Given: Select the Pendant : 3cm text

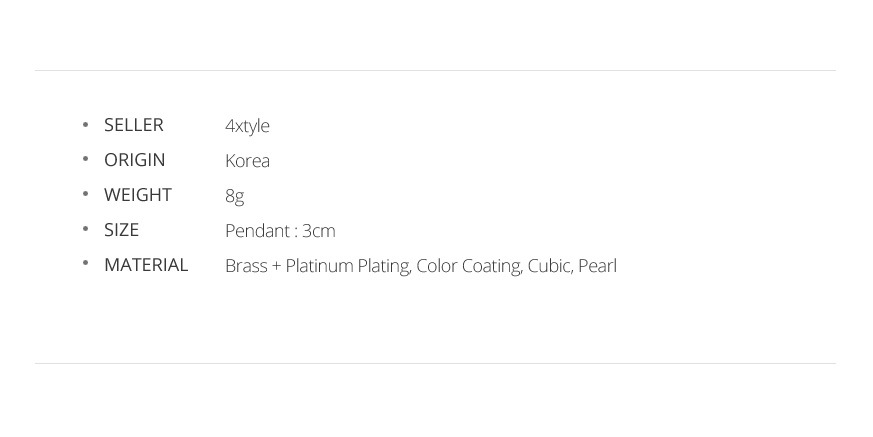Looking at the screenshot, I should (280, 230).
